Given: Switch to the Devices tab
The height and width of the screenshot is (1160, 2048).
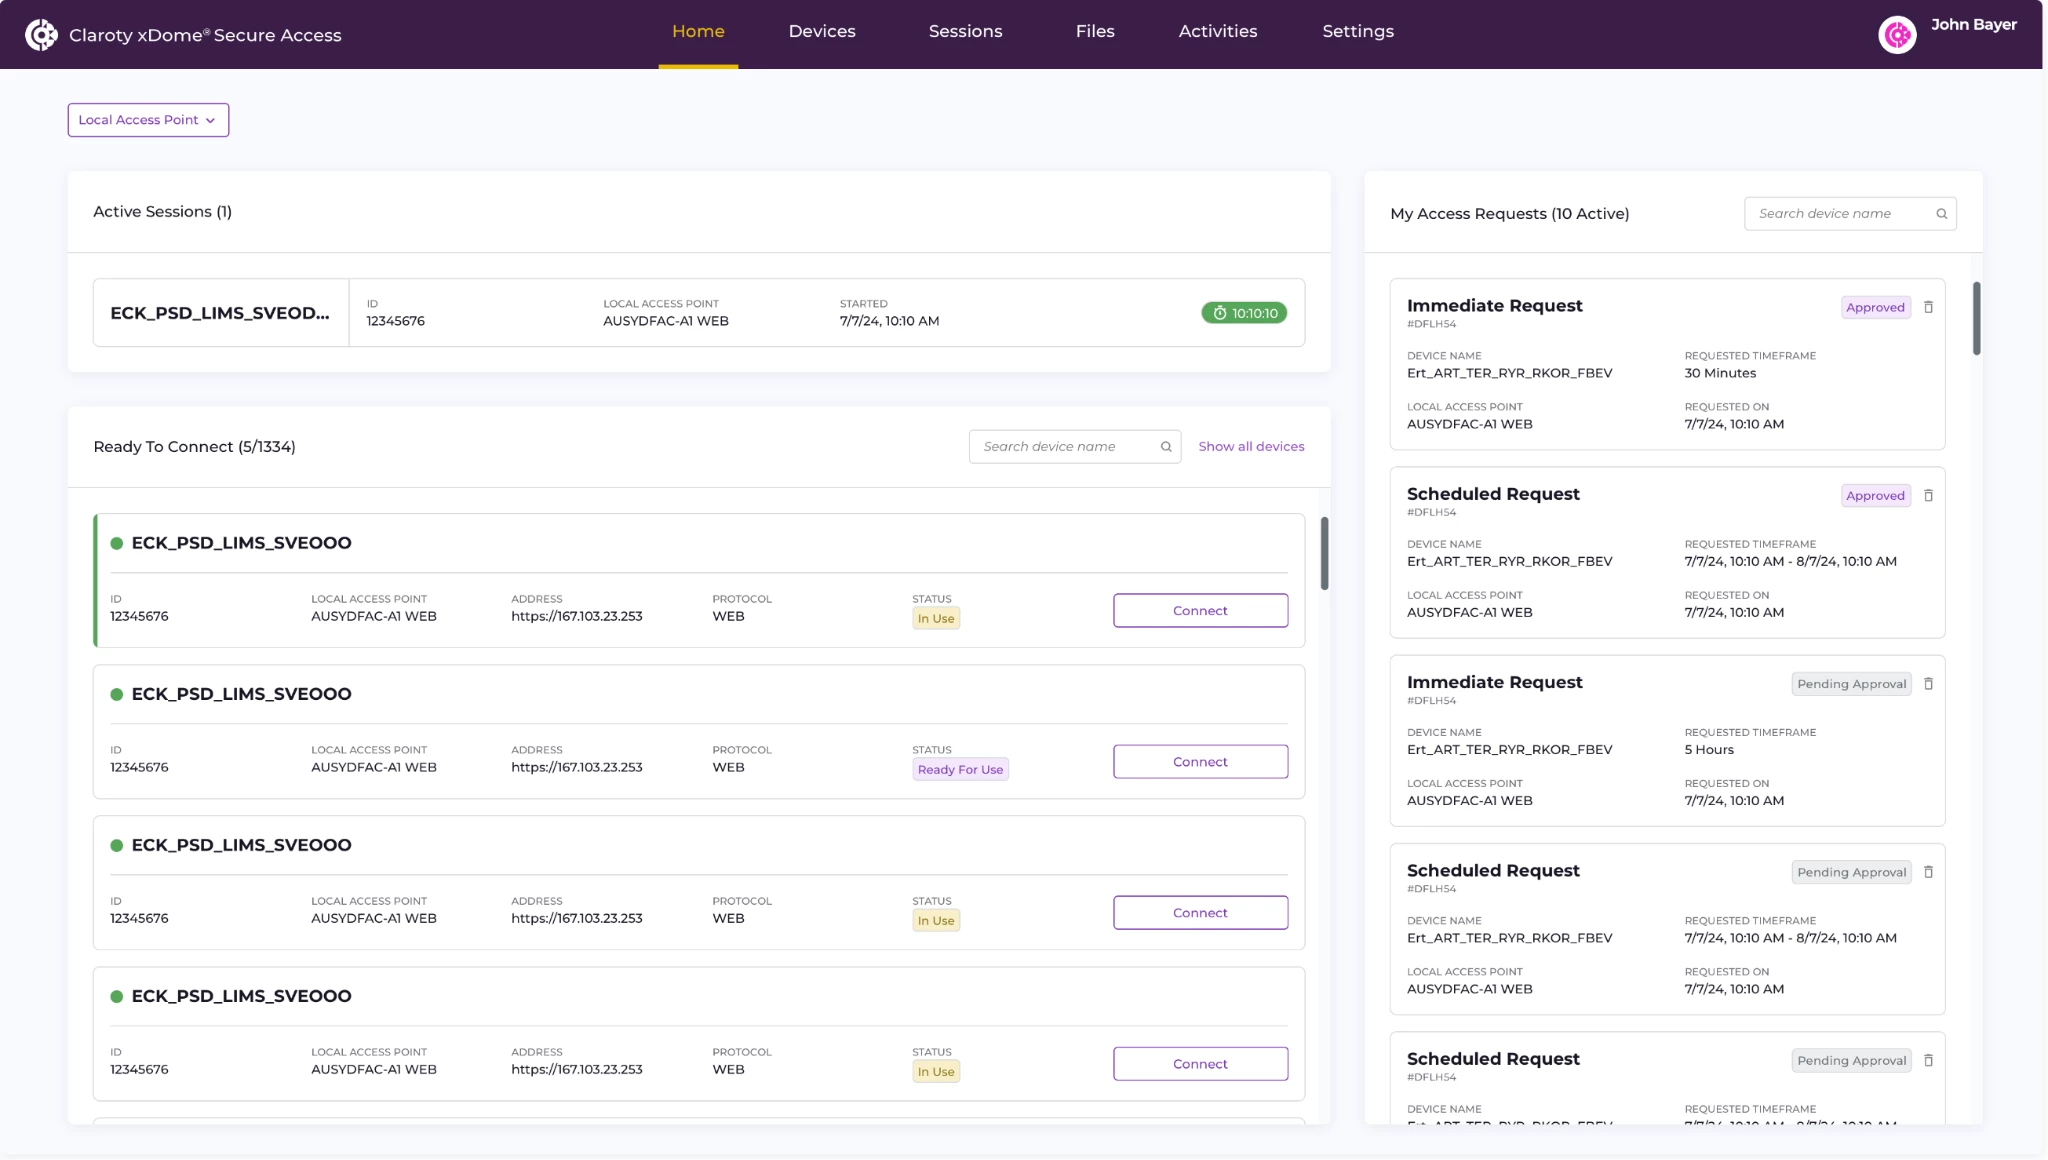Looking at the screenshot, I should tap(822, 31).
